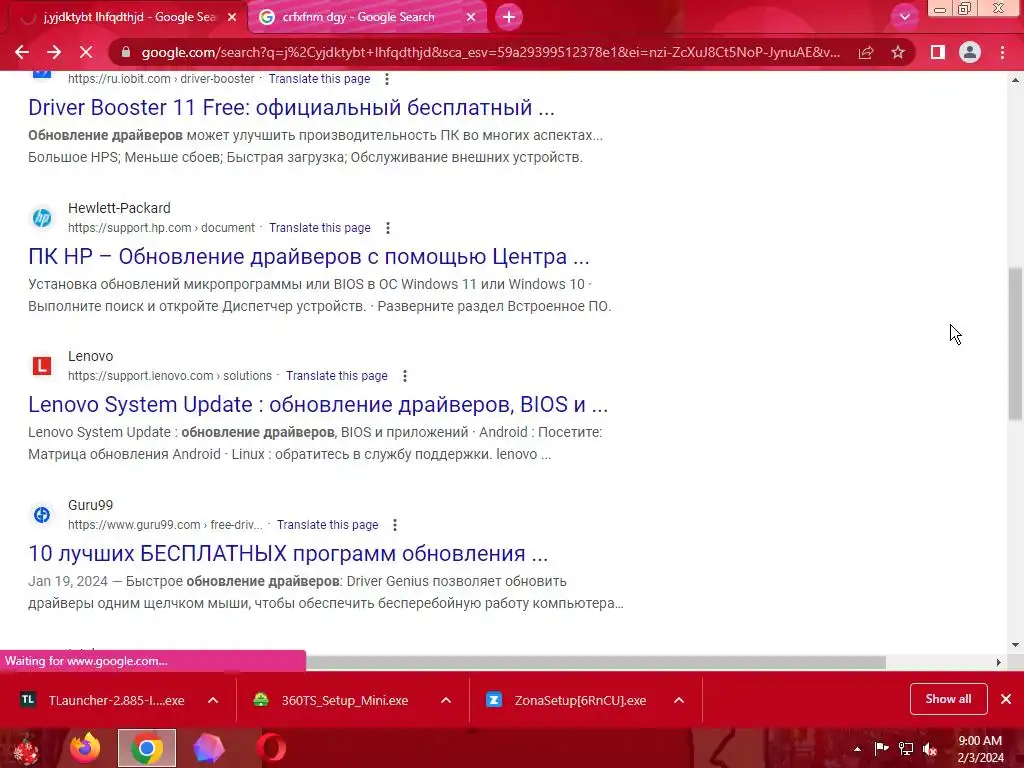Close the 'j,yjdktybt lhfqdthjd' tab
The height and width of the screenshot is (768, 1024).
point(232,18)
